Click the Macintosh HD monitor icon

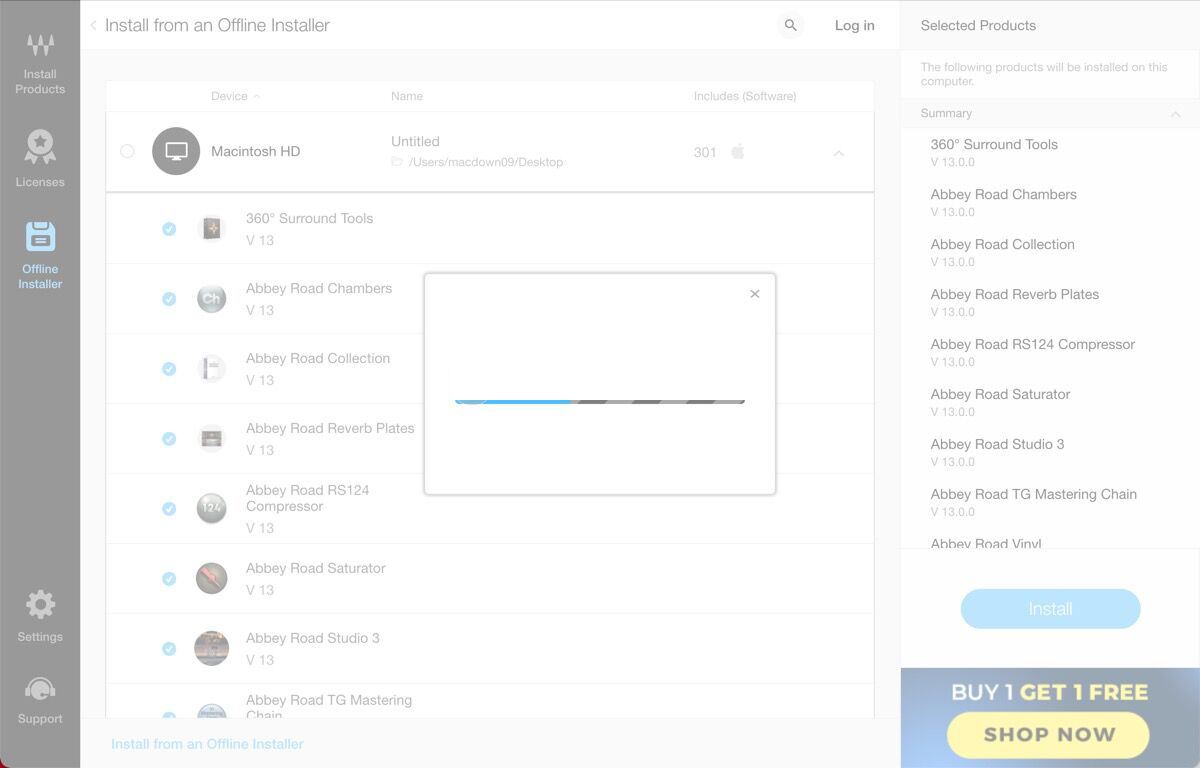coord(176,151)
